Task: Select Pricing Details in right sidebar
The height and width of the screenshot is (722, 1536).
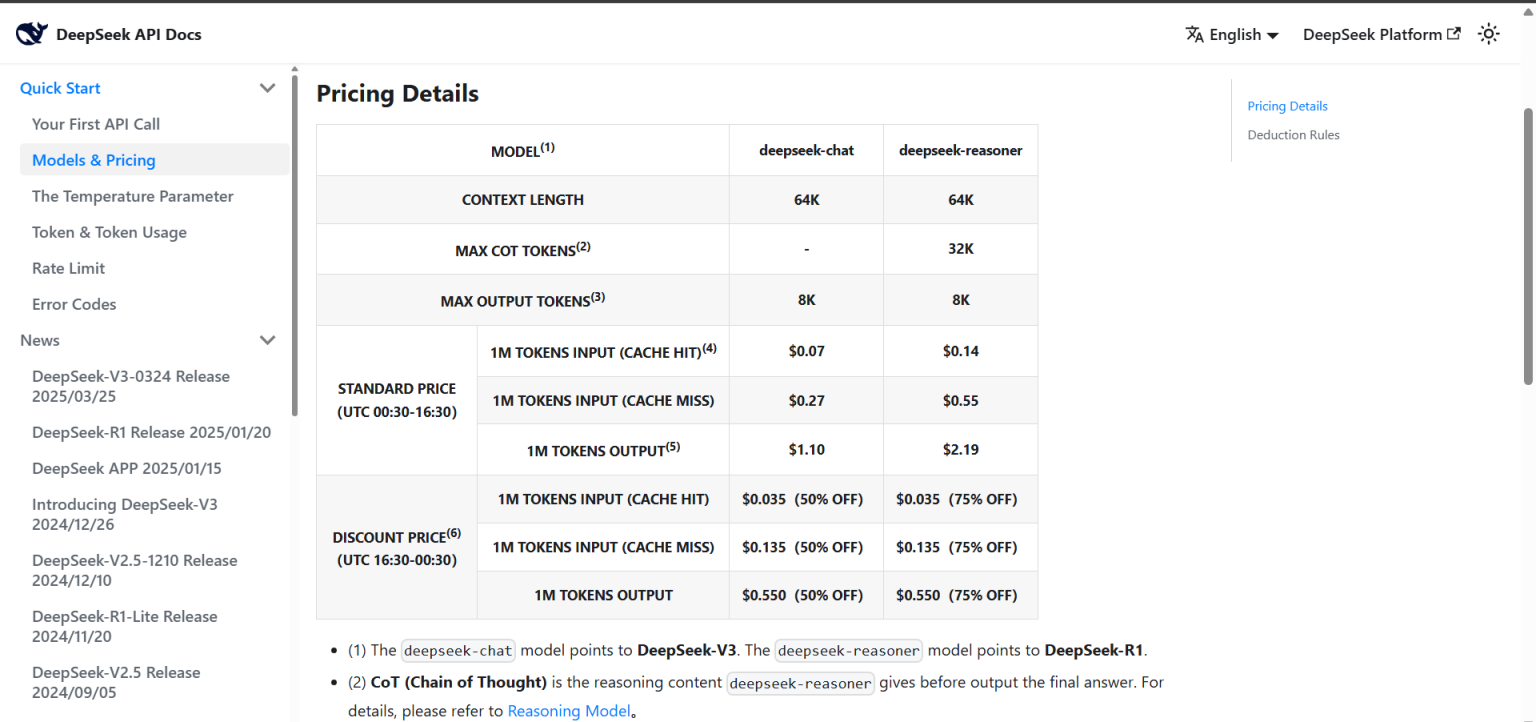Action: (x=1287, y=106)
